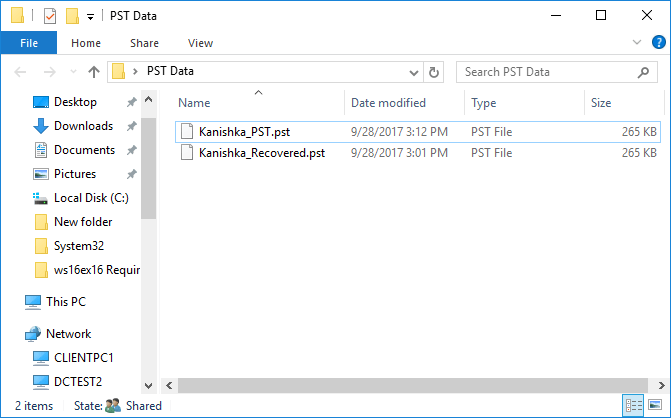Switch to Large icons view in status bar
Image resolution: width=671 pixels, height=418 pixels.
tap(655, 405)
